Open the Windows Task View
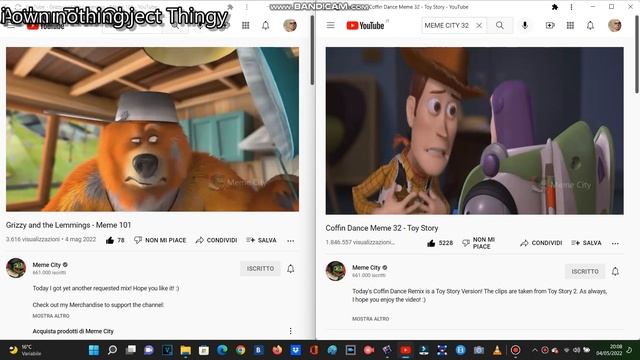The width and height of the screenshot is (640, 360). coord(131,350)
